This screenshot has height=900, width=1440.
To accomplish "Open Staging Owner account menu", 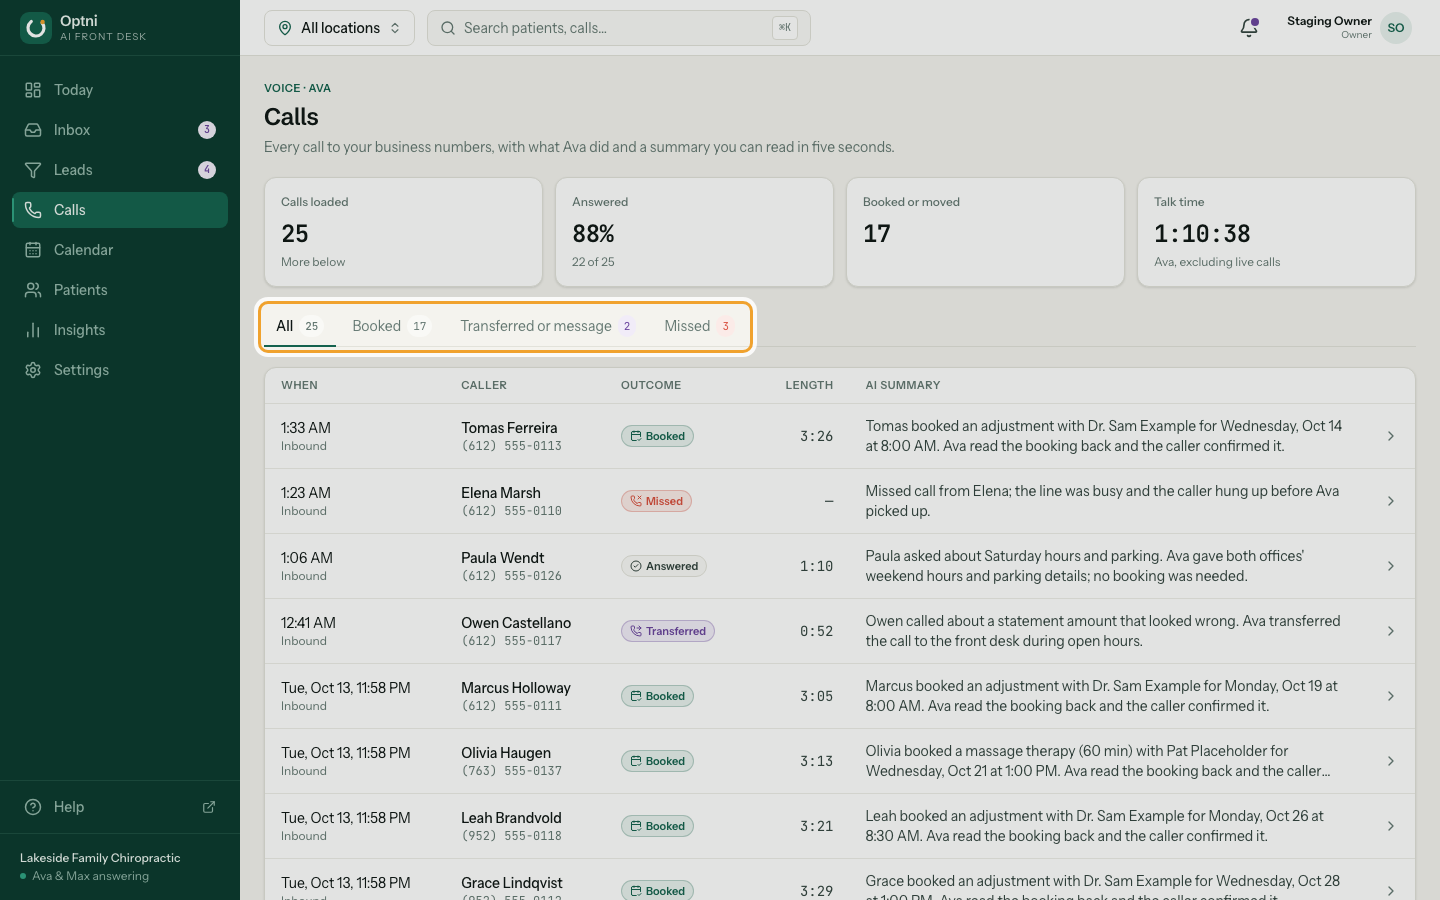I will [x=1349, y=28].
